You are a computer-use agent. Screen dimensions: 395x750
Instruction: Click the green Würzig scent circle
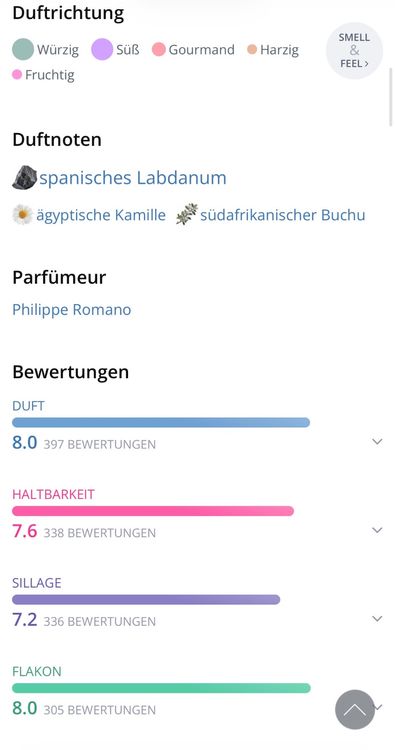[x=23, y=50]
